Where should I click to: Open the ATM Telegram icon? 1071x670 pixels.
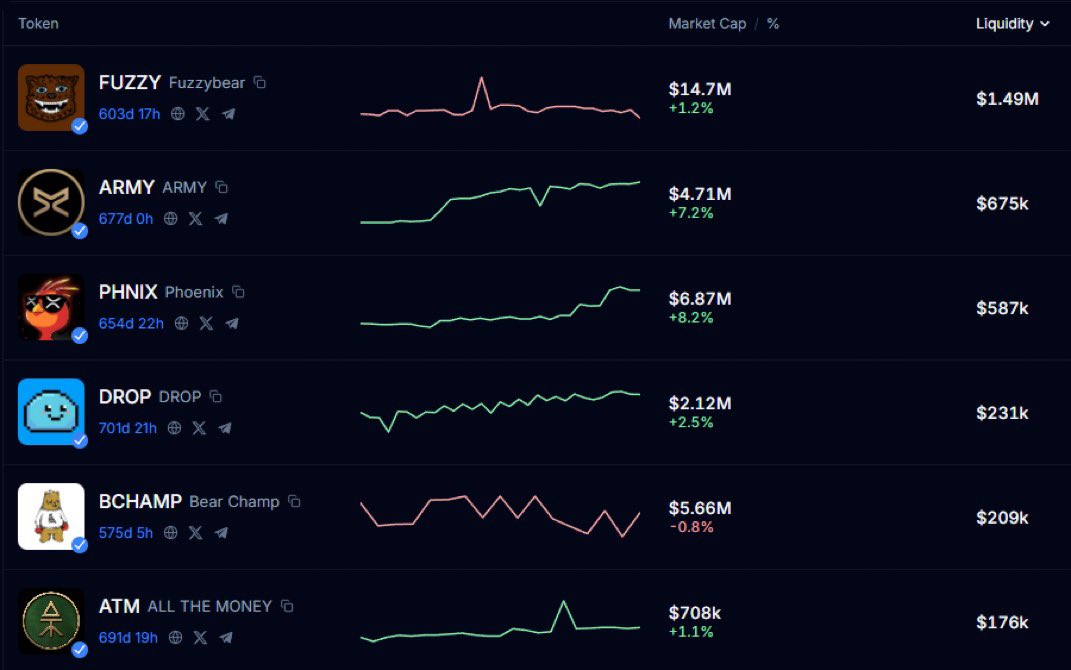click(225, 638)
